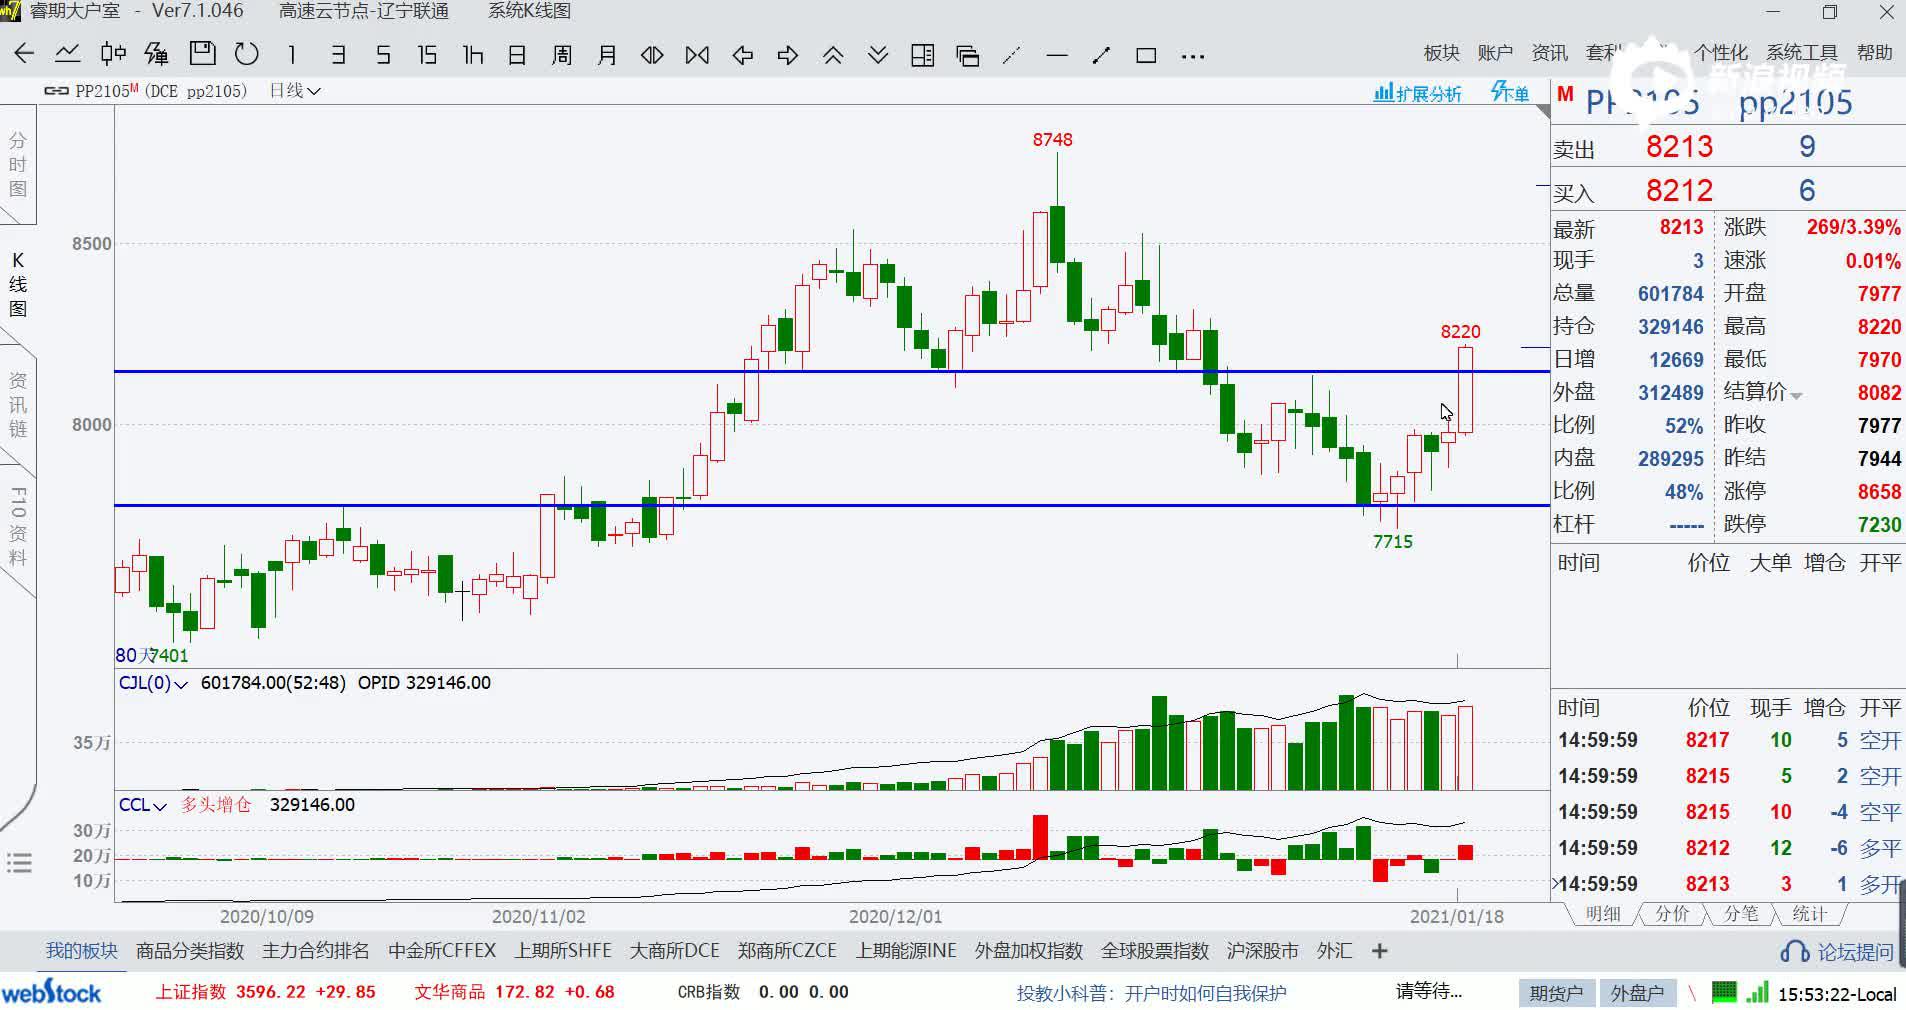Image resolution: width=1906 pixels, height=1010 pixels.
Task: Select the 统计 tab
Action: [x=1809, y=914]
